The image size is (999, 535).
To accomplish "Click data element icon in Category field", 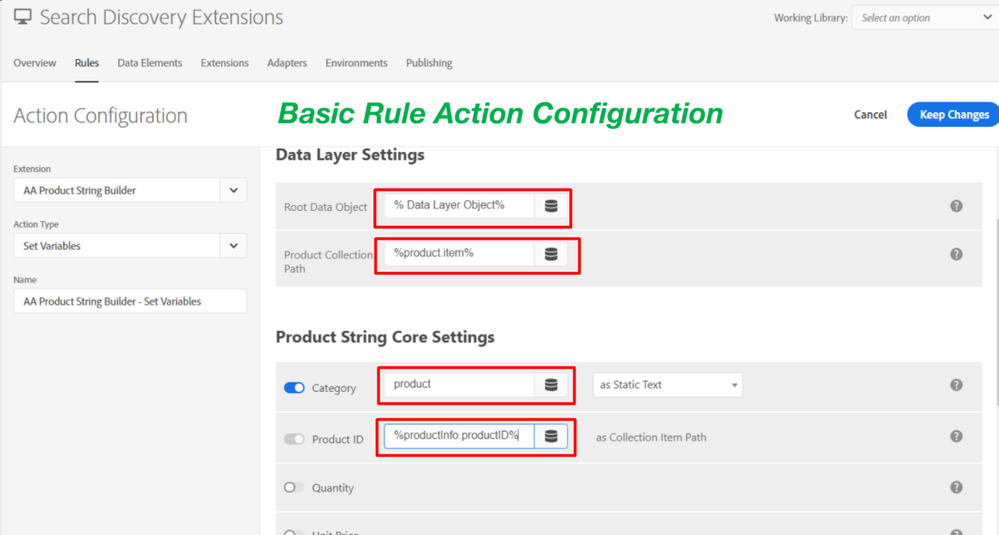I will pos(551,385).
